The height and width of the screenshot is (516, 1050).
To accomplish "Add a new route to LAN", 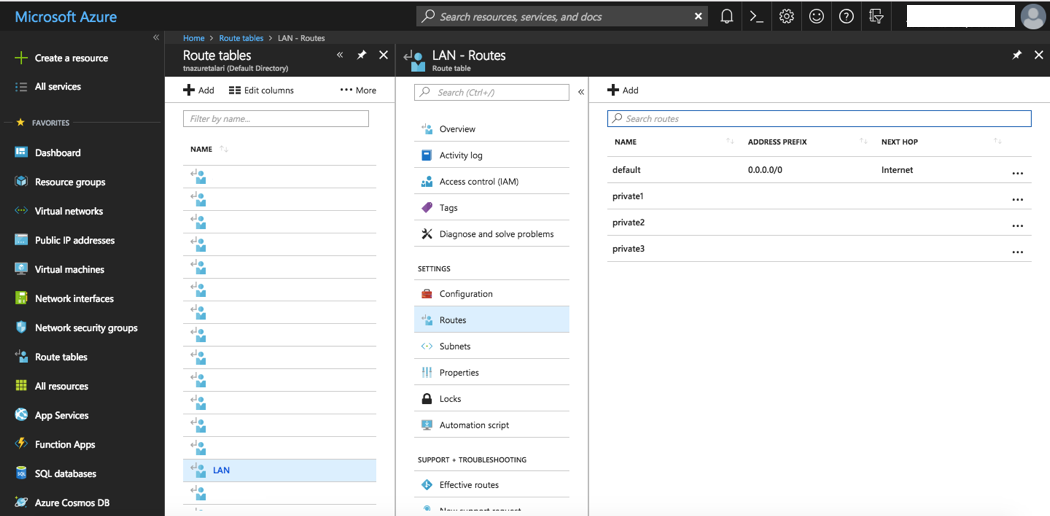I will click(623, 90).
